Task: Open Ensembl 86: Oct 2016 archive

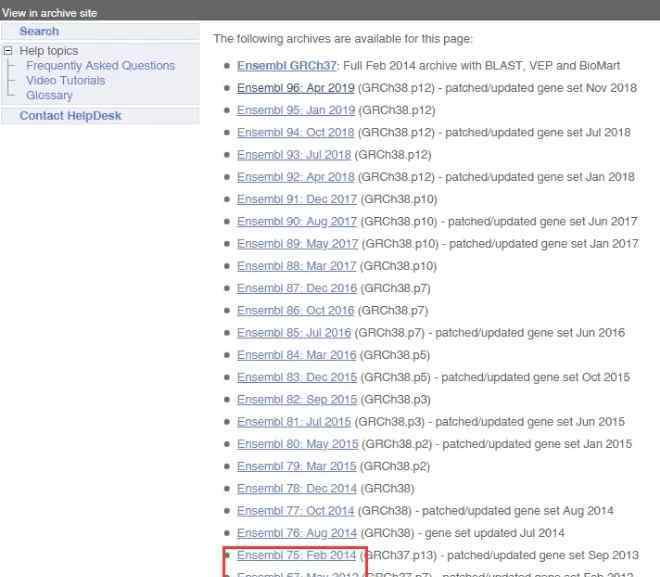Action: point(295,311)
